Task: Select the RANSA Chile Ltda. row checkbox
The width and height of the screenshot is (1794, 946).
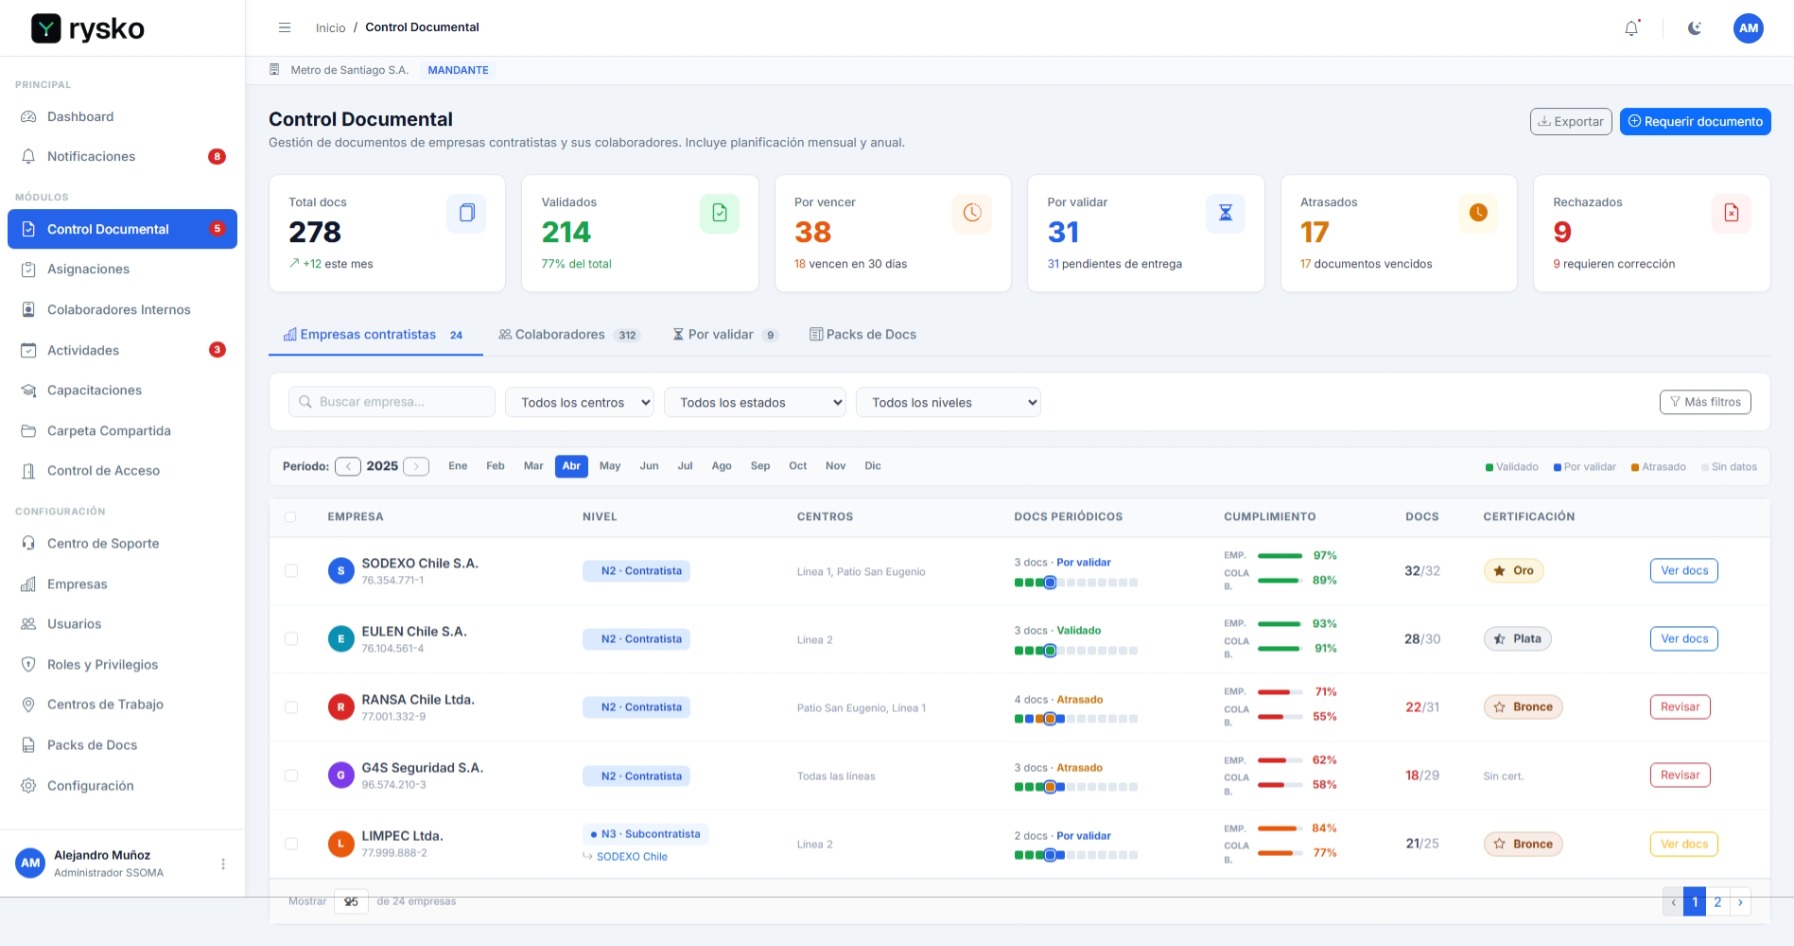Action: (291, 707)
